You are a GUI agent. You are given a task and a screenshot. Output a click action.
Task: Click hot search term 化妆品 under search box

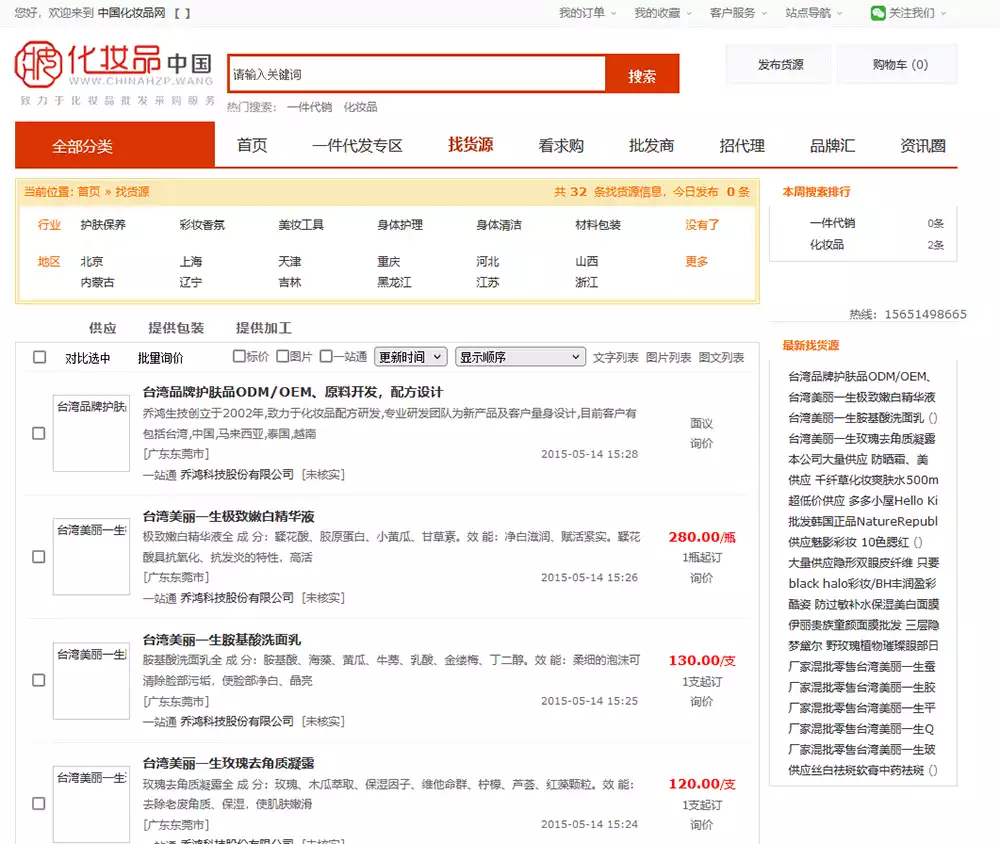pos(360,107)
